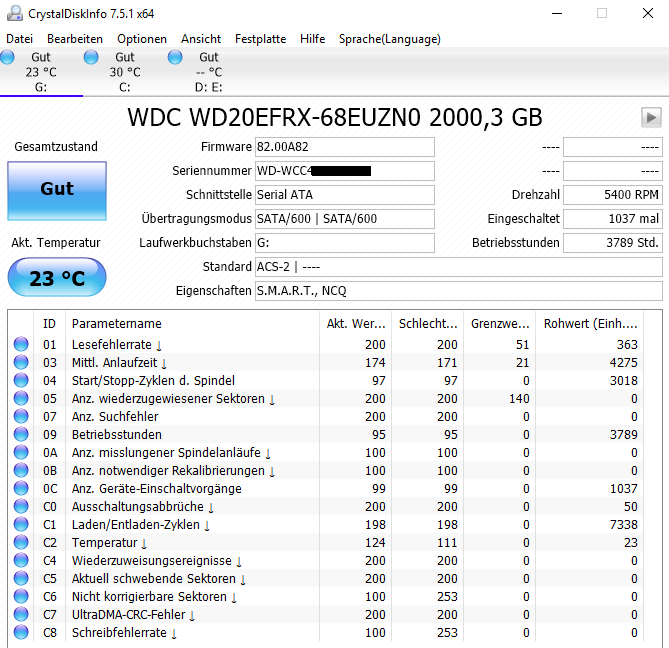
Task: Click the next-disk arrow button
Action: point(651,117)
